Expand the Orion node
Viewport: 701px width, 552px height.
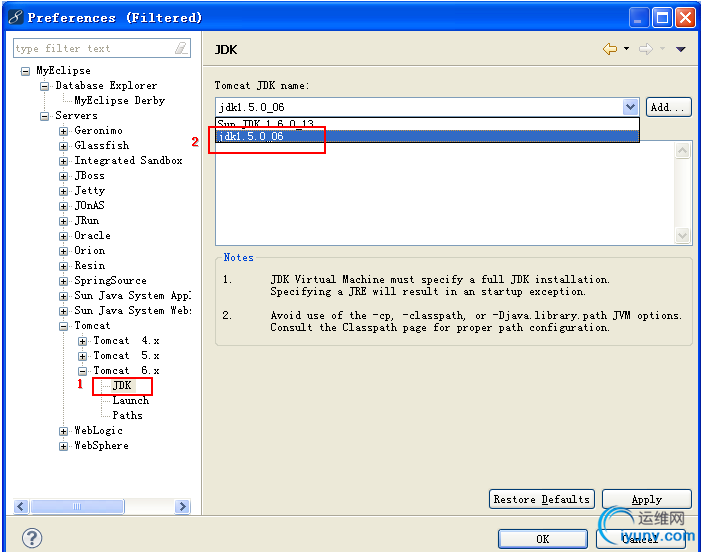[x=63, y=251]
